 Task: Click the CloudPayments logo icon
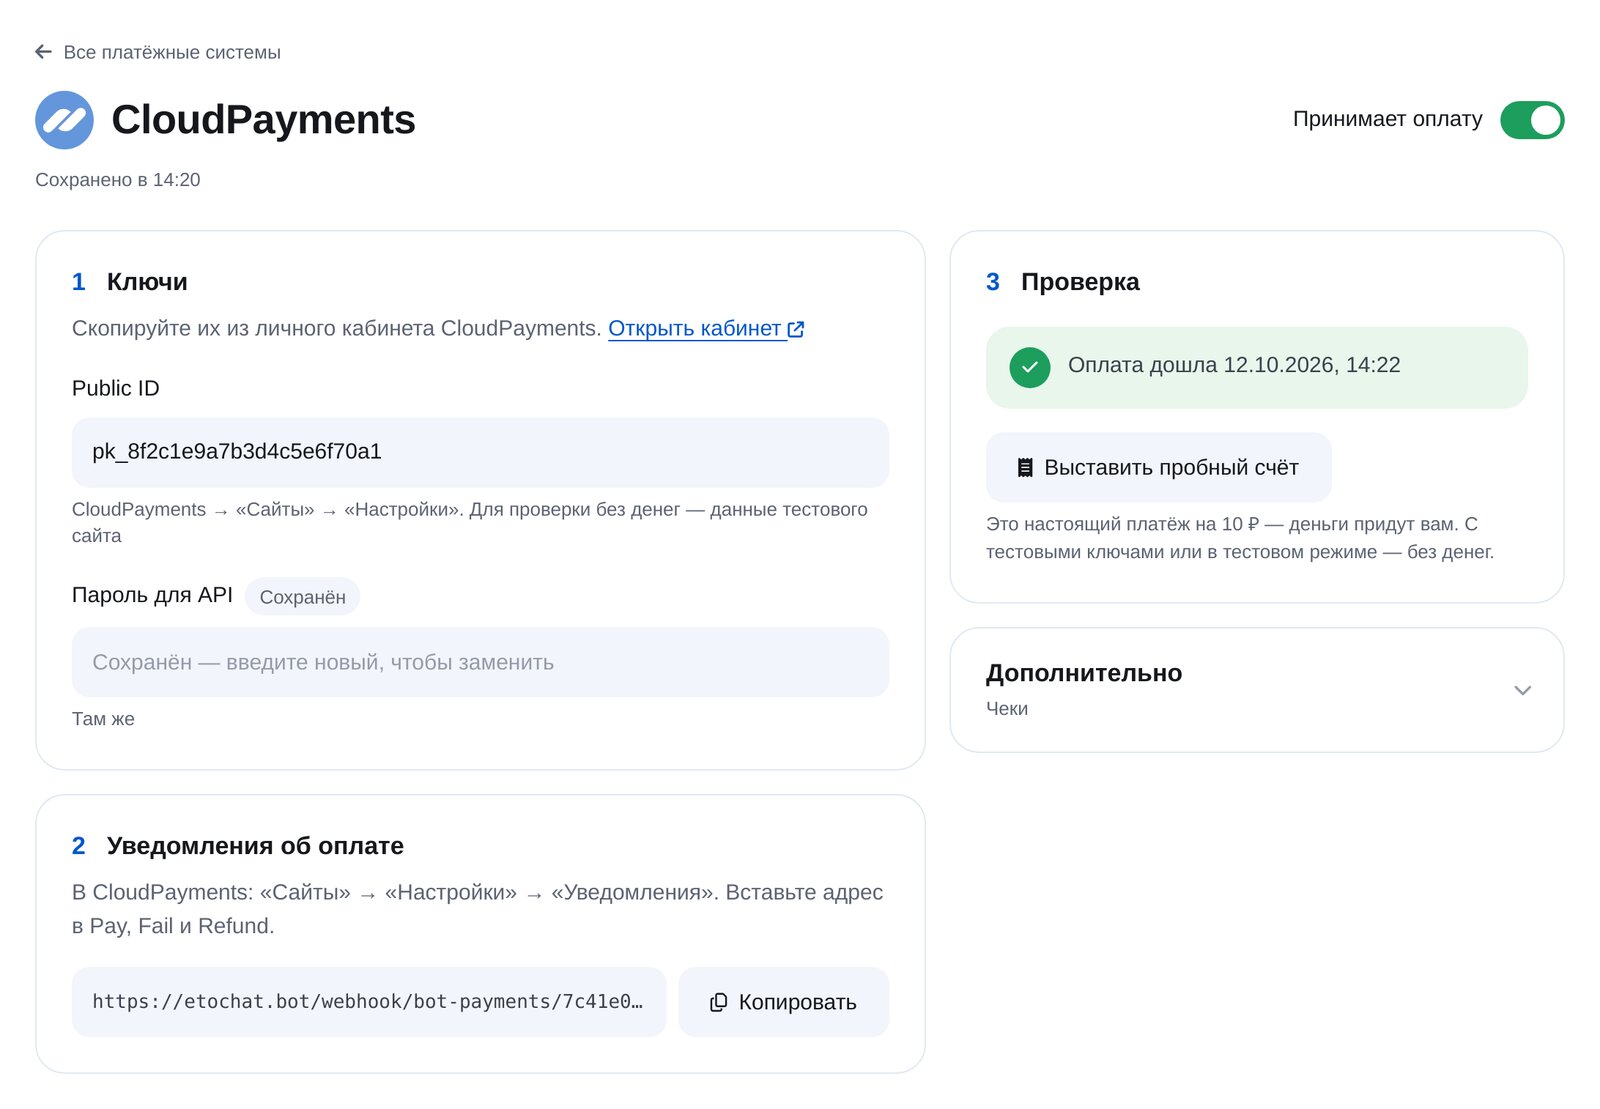pyautogui.click(x=64, y=120)
